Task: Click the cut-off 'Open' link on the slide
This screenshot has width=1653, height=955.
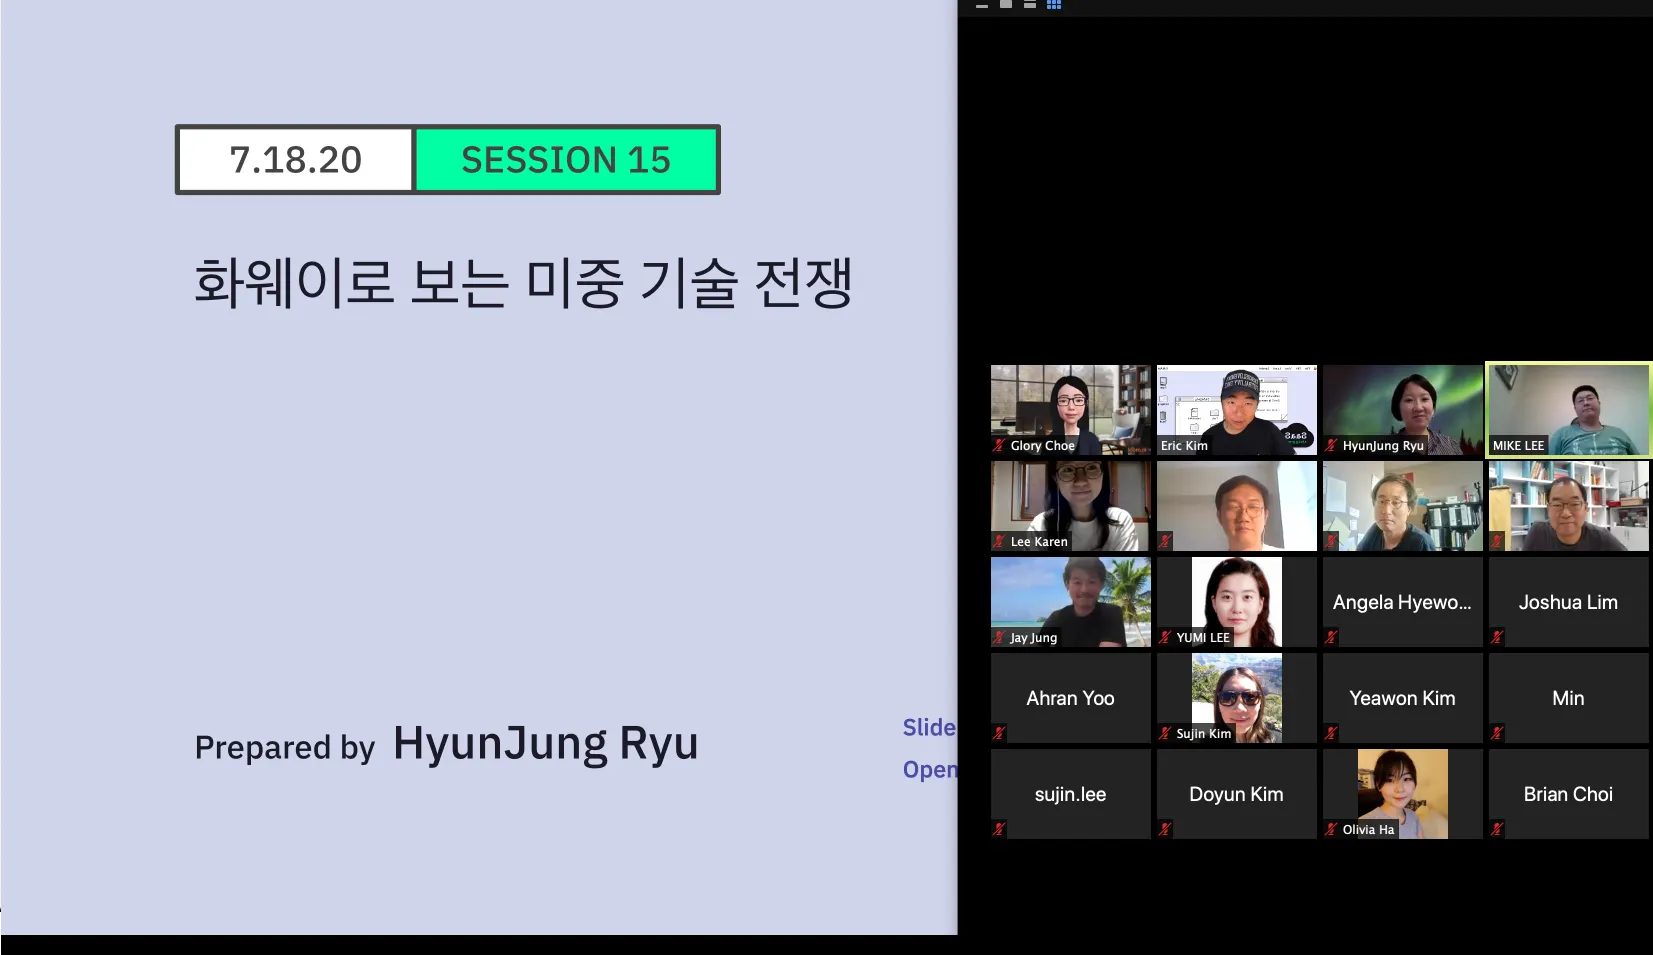Action: [x=930, y=770]
